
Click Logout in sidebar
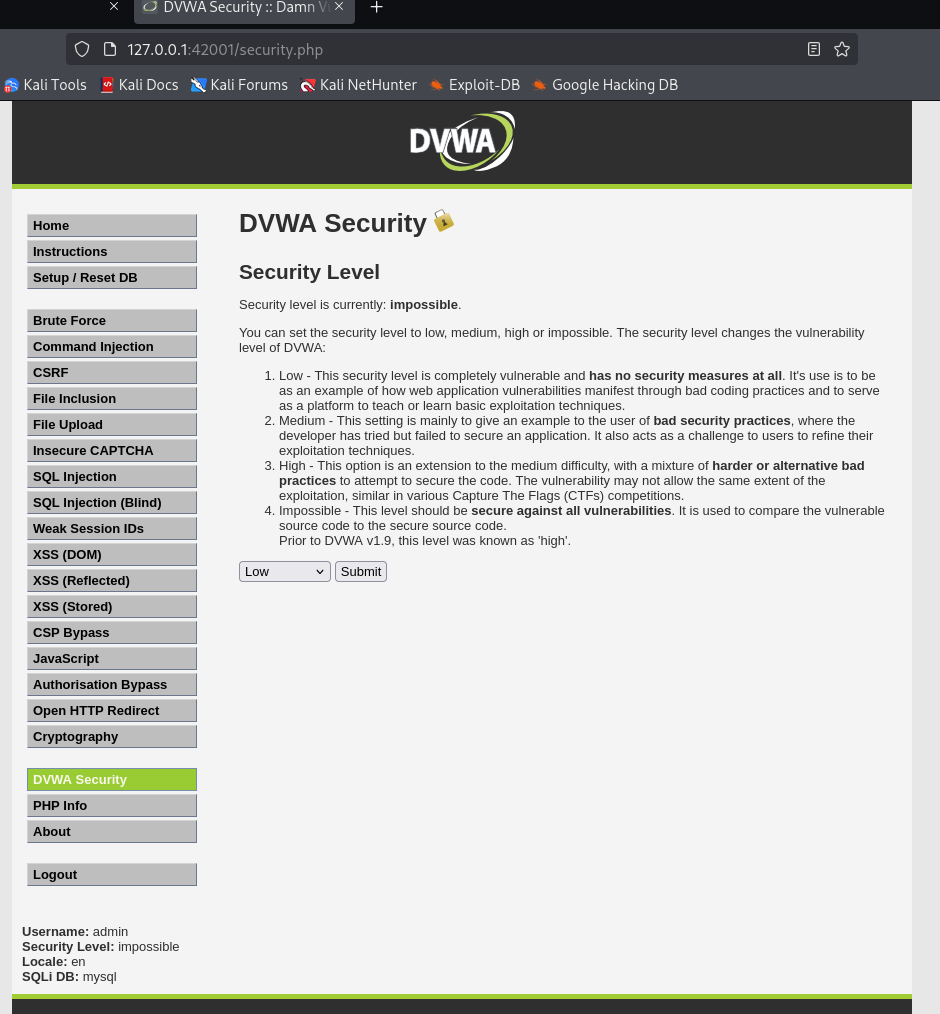[112, 874]
